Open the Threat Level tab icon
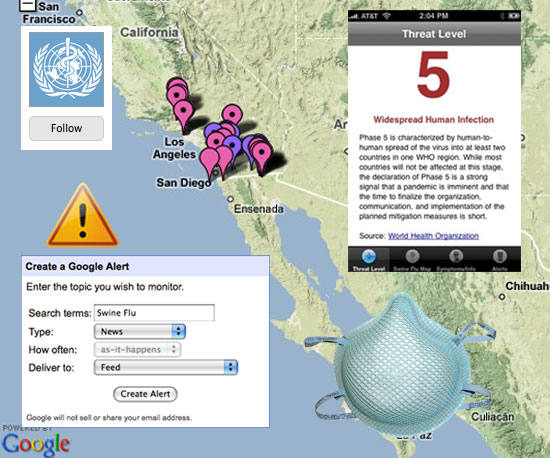This screenshot has width=550, height=458. click(369, 256)
